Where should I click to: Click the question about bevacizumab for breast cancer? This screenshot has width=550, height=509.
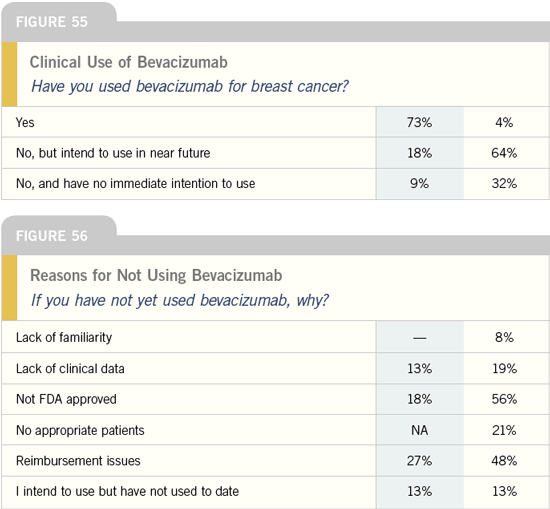coord(189,86)
